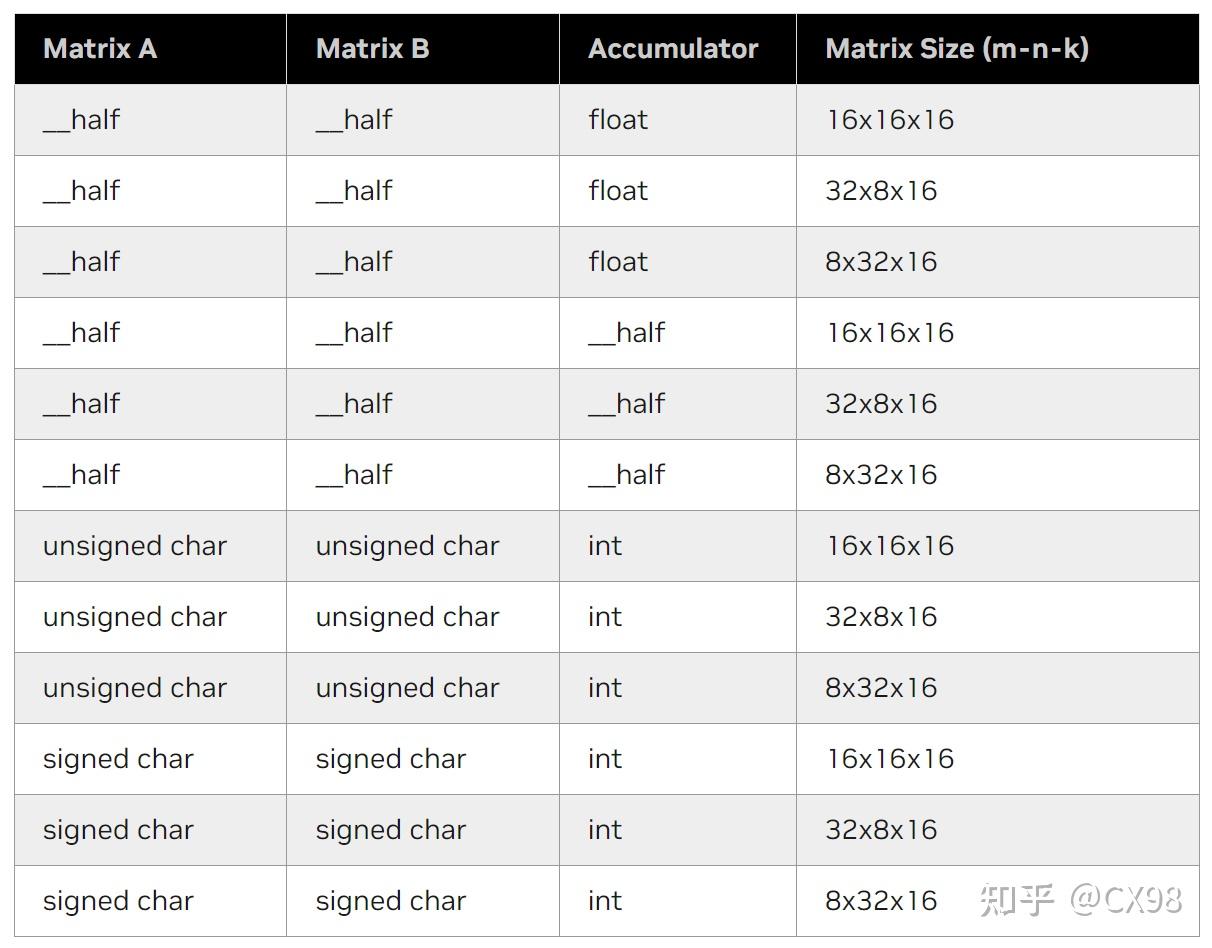1212x948 pixels.
Task: Click the second row's Matrix B __half cell
Action: pyautogui.click(x=354, y=191)
